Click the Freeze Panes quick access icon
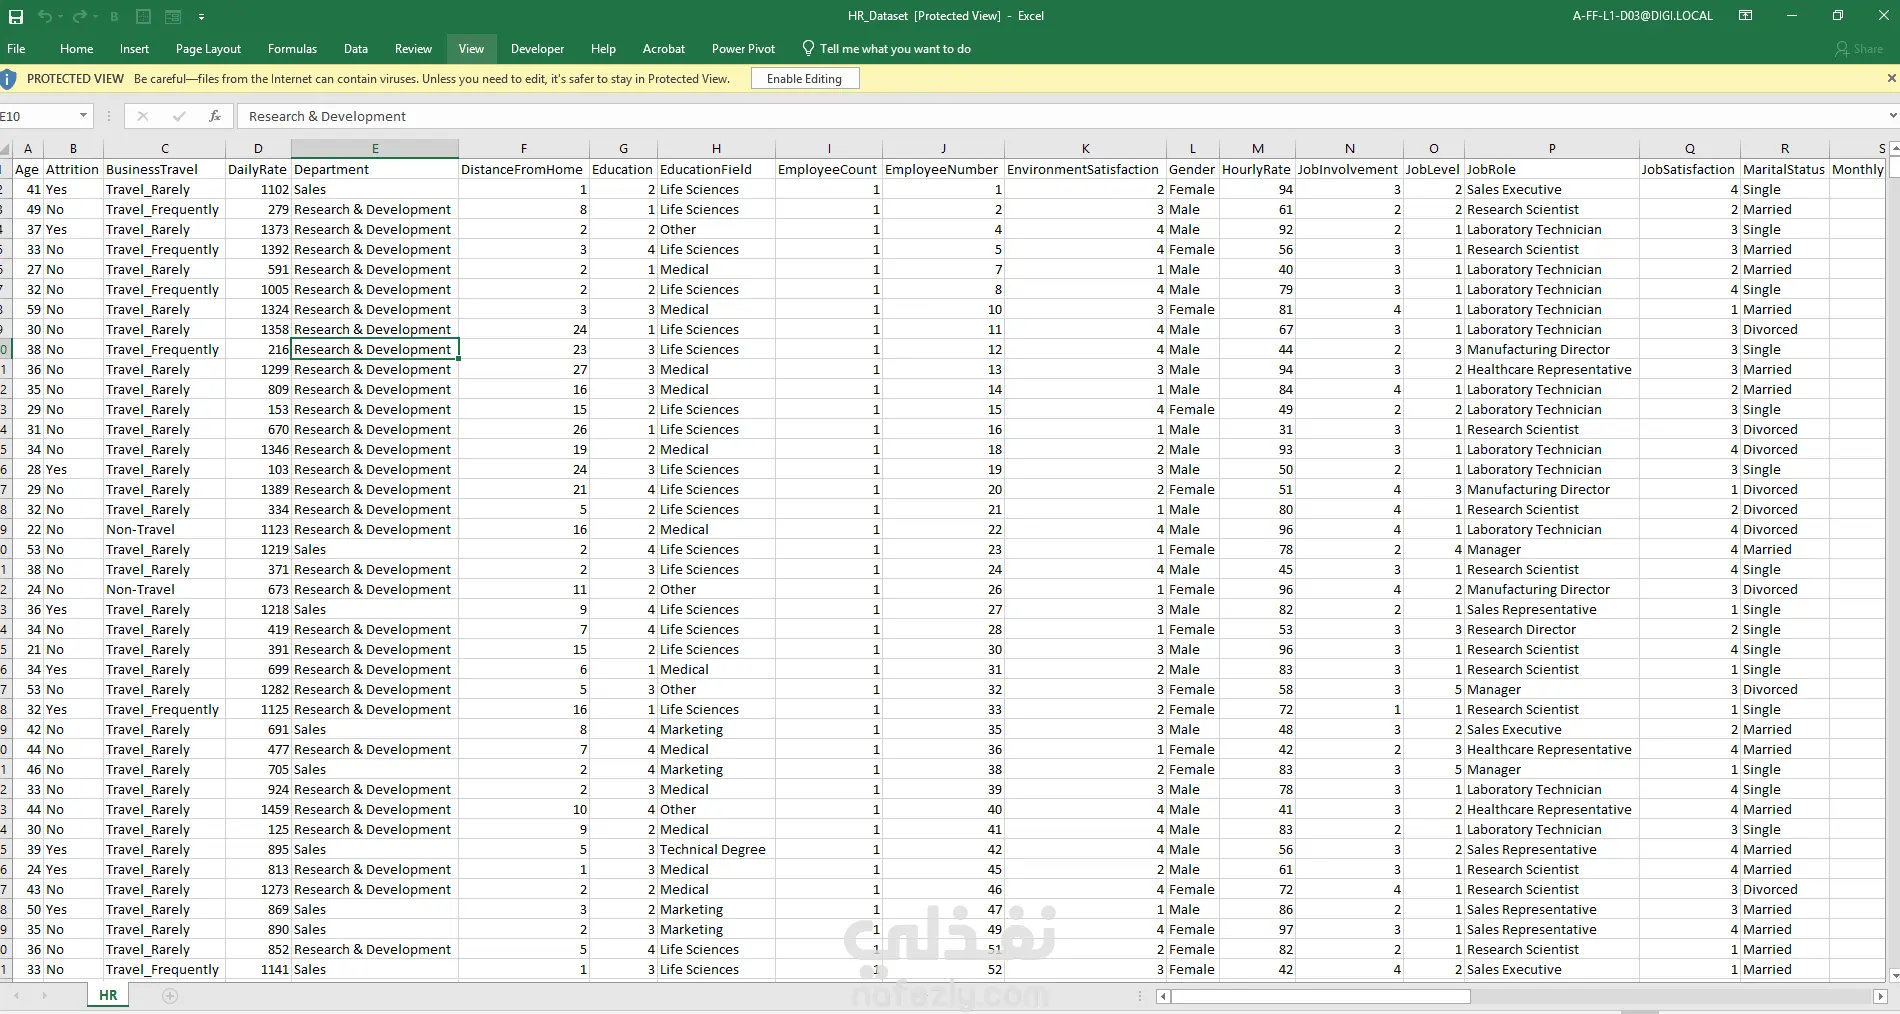Image resolution: width=1900 pixels, height=1014 pixels. [173, 16]
